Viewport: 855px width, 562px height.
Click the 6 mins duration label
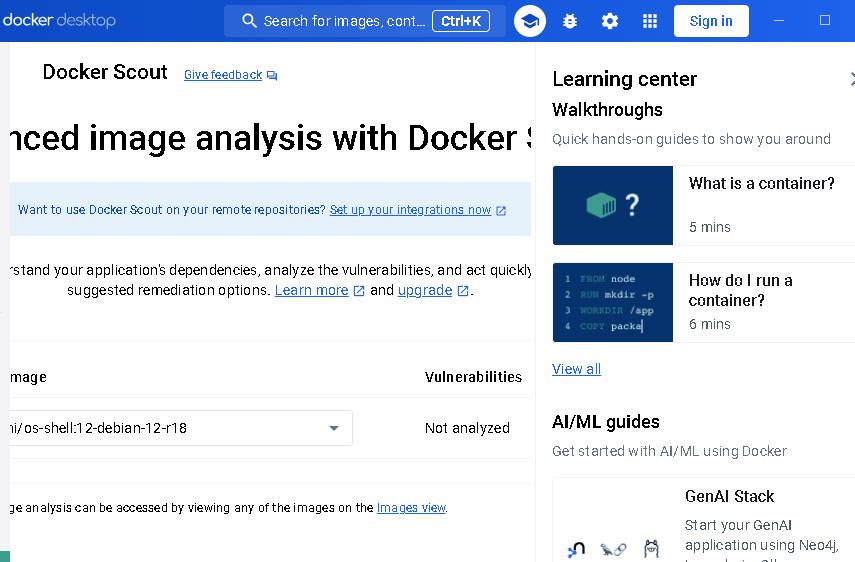[x=709, y=324]
